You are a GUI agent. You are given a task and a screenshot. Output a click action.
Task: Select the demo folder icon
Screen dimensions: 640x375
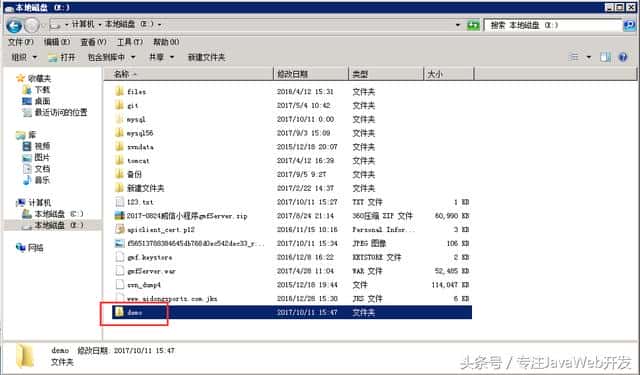119,312
